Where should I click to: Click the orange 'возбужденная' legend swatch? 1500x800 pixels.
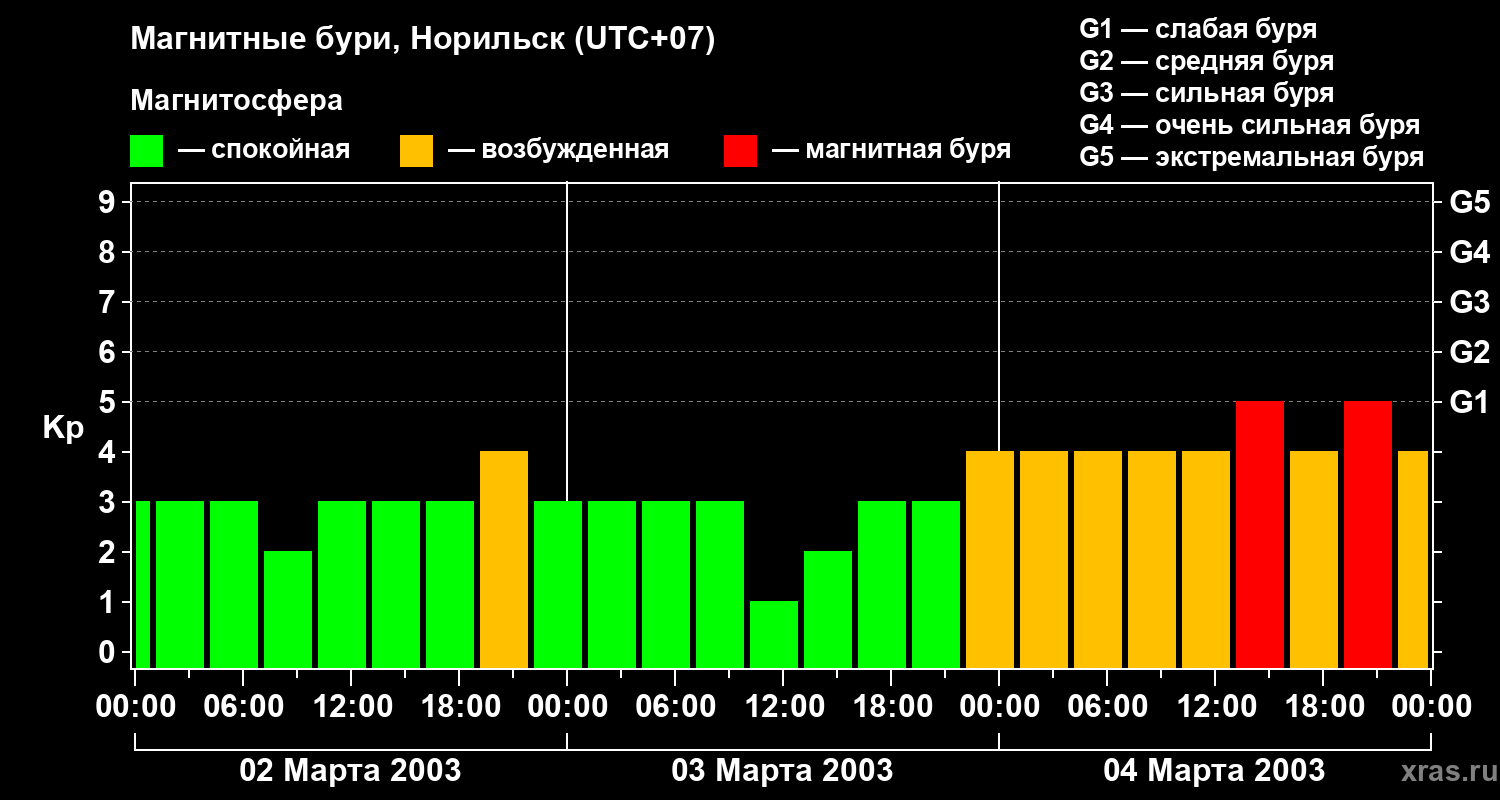417,151
